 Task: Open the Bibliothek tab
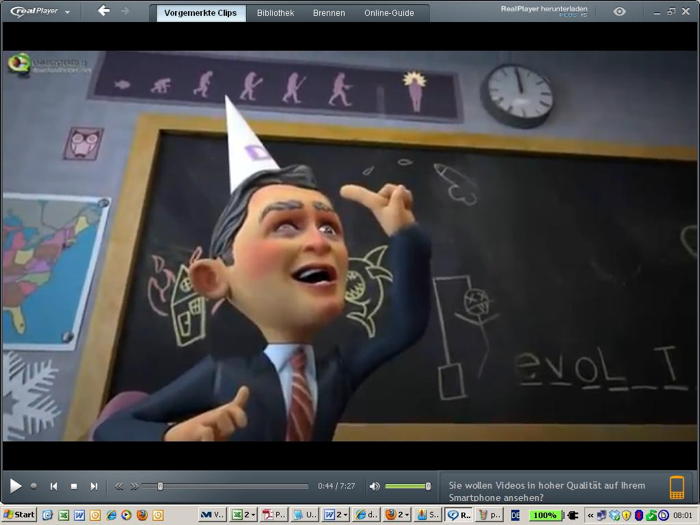coord(275,13)
